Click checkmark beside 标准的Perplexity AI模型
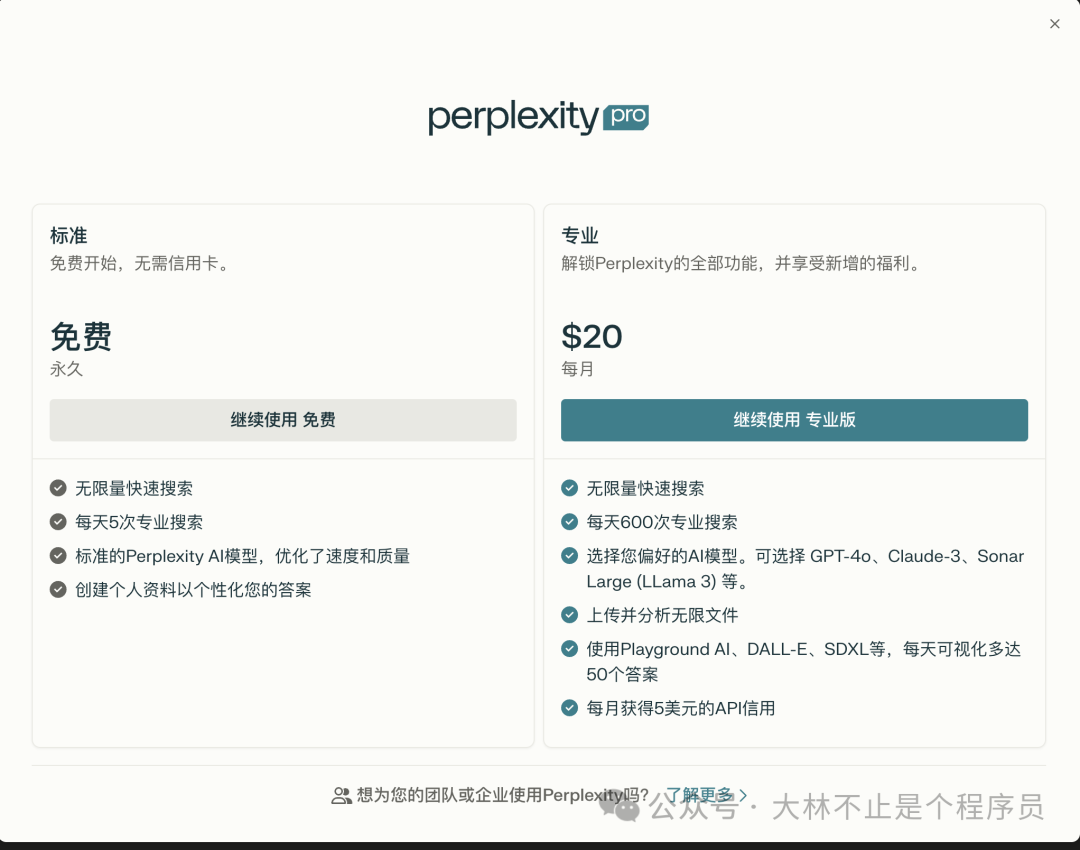The height and width of the screenshot is (850, 1080). pyautogui.click(x=58, y=556)
